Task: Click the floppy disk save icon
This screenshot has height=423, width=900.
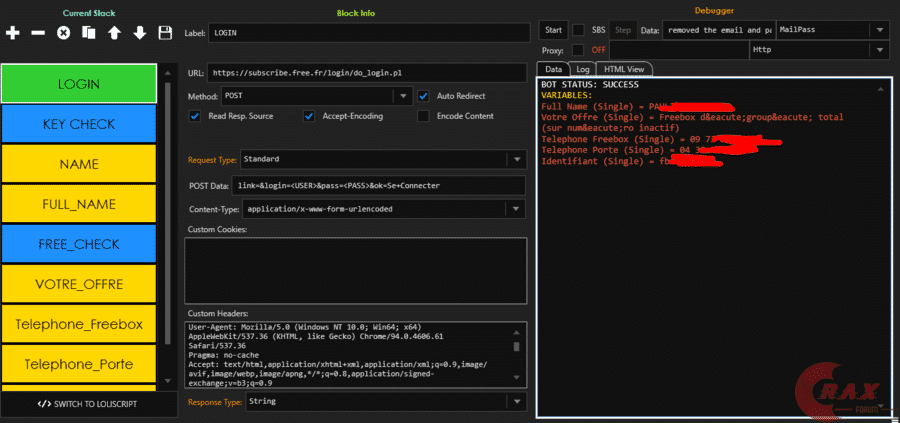Action: (165, 33)
